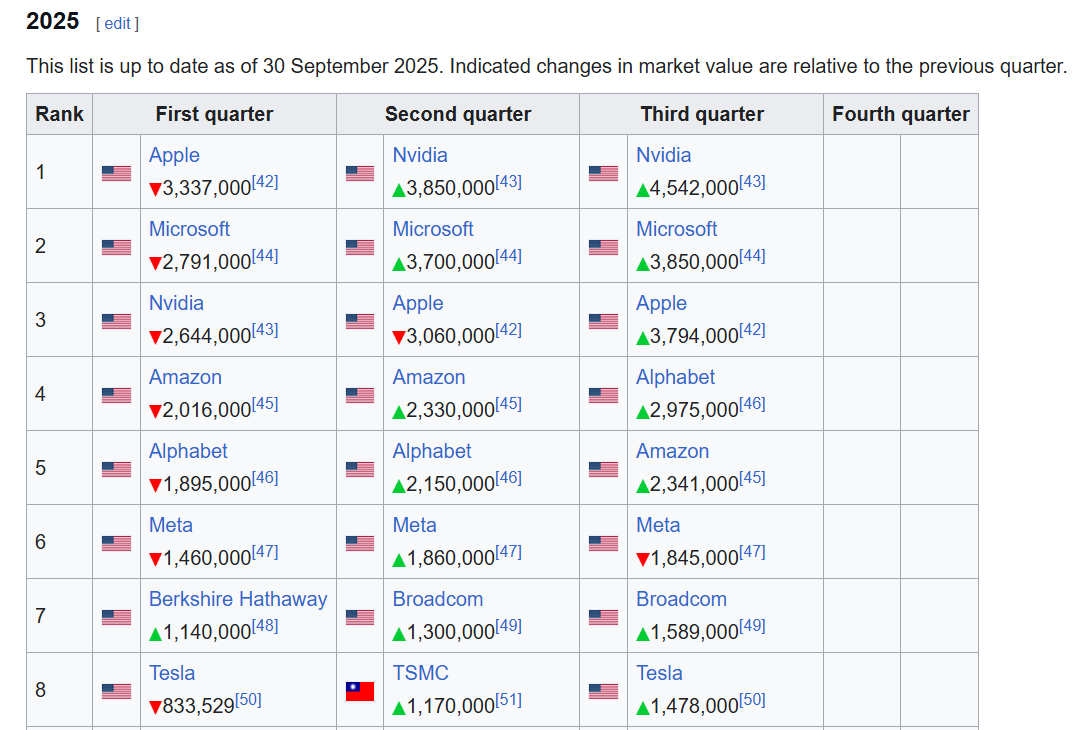Open the Microsoft link in Third quarter column
Screen dimensions: 1082x730
tap(676, 229)
